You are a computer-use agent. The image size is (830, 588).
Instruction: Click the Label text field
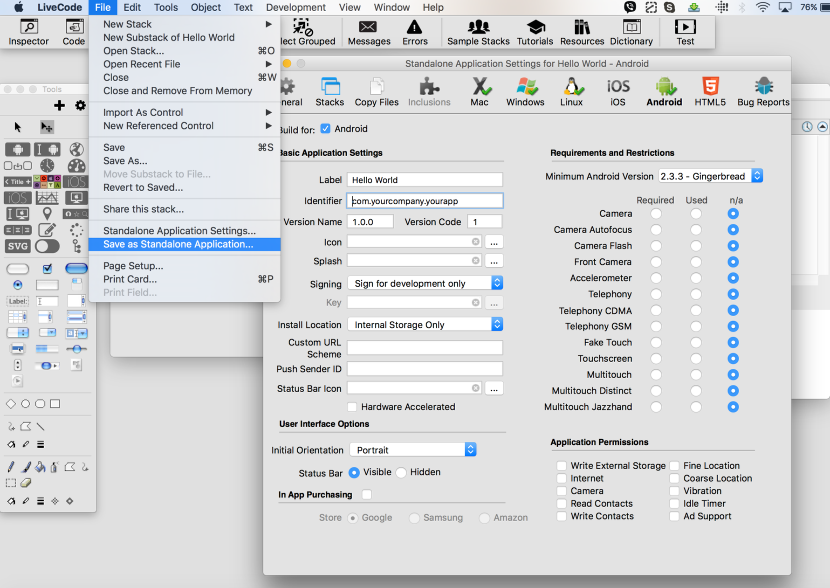[x=425, y=180]
